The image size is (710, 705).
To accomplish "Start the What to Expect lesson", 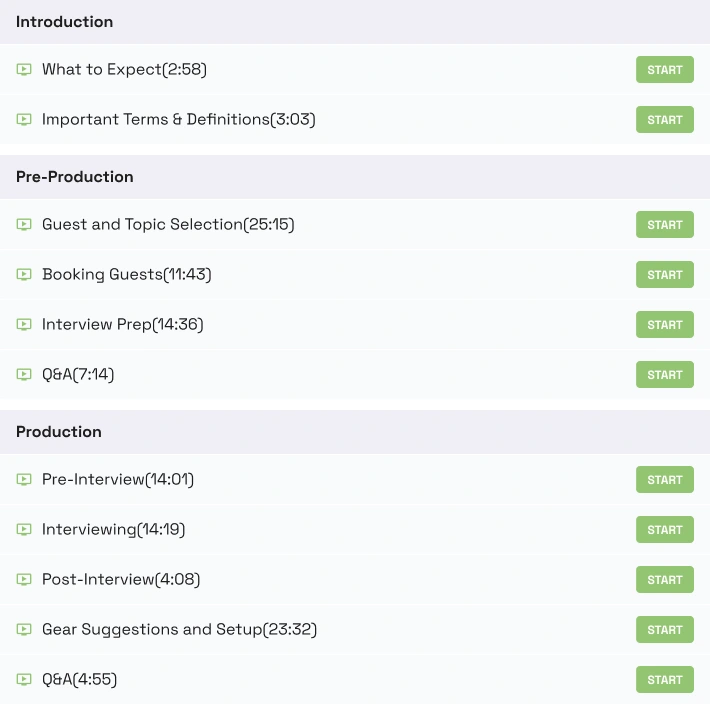I will tap(664, 70).
